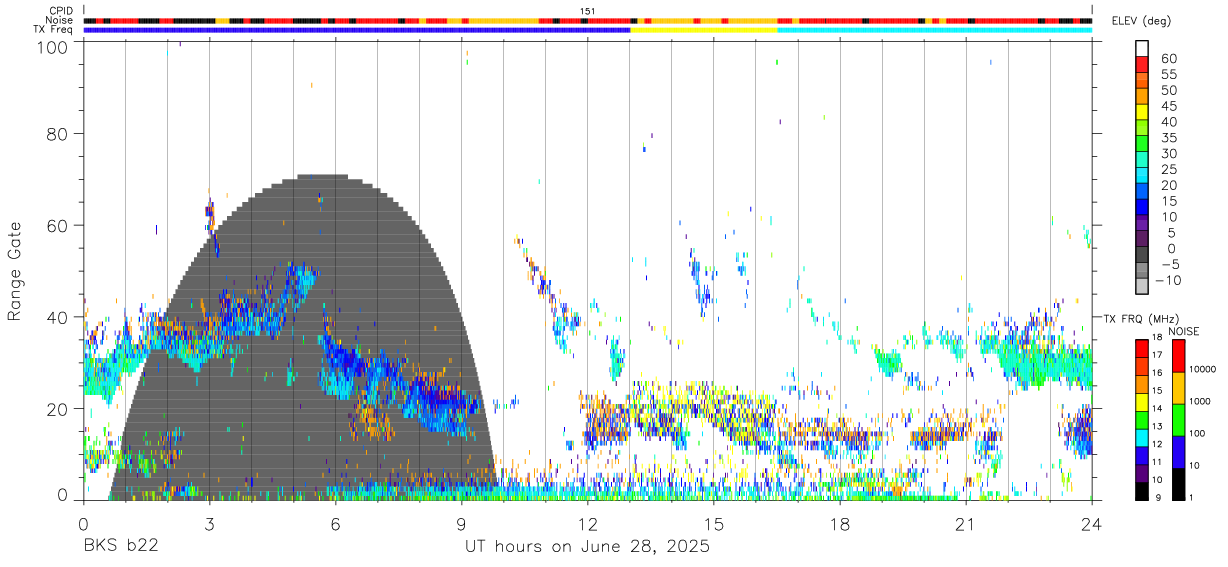Click the 21 tick on the UT hours axis

966,523
